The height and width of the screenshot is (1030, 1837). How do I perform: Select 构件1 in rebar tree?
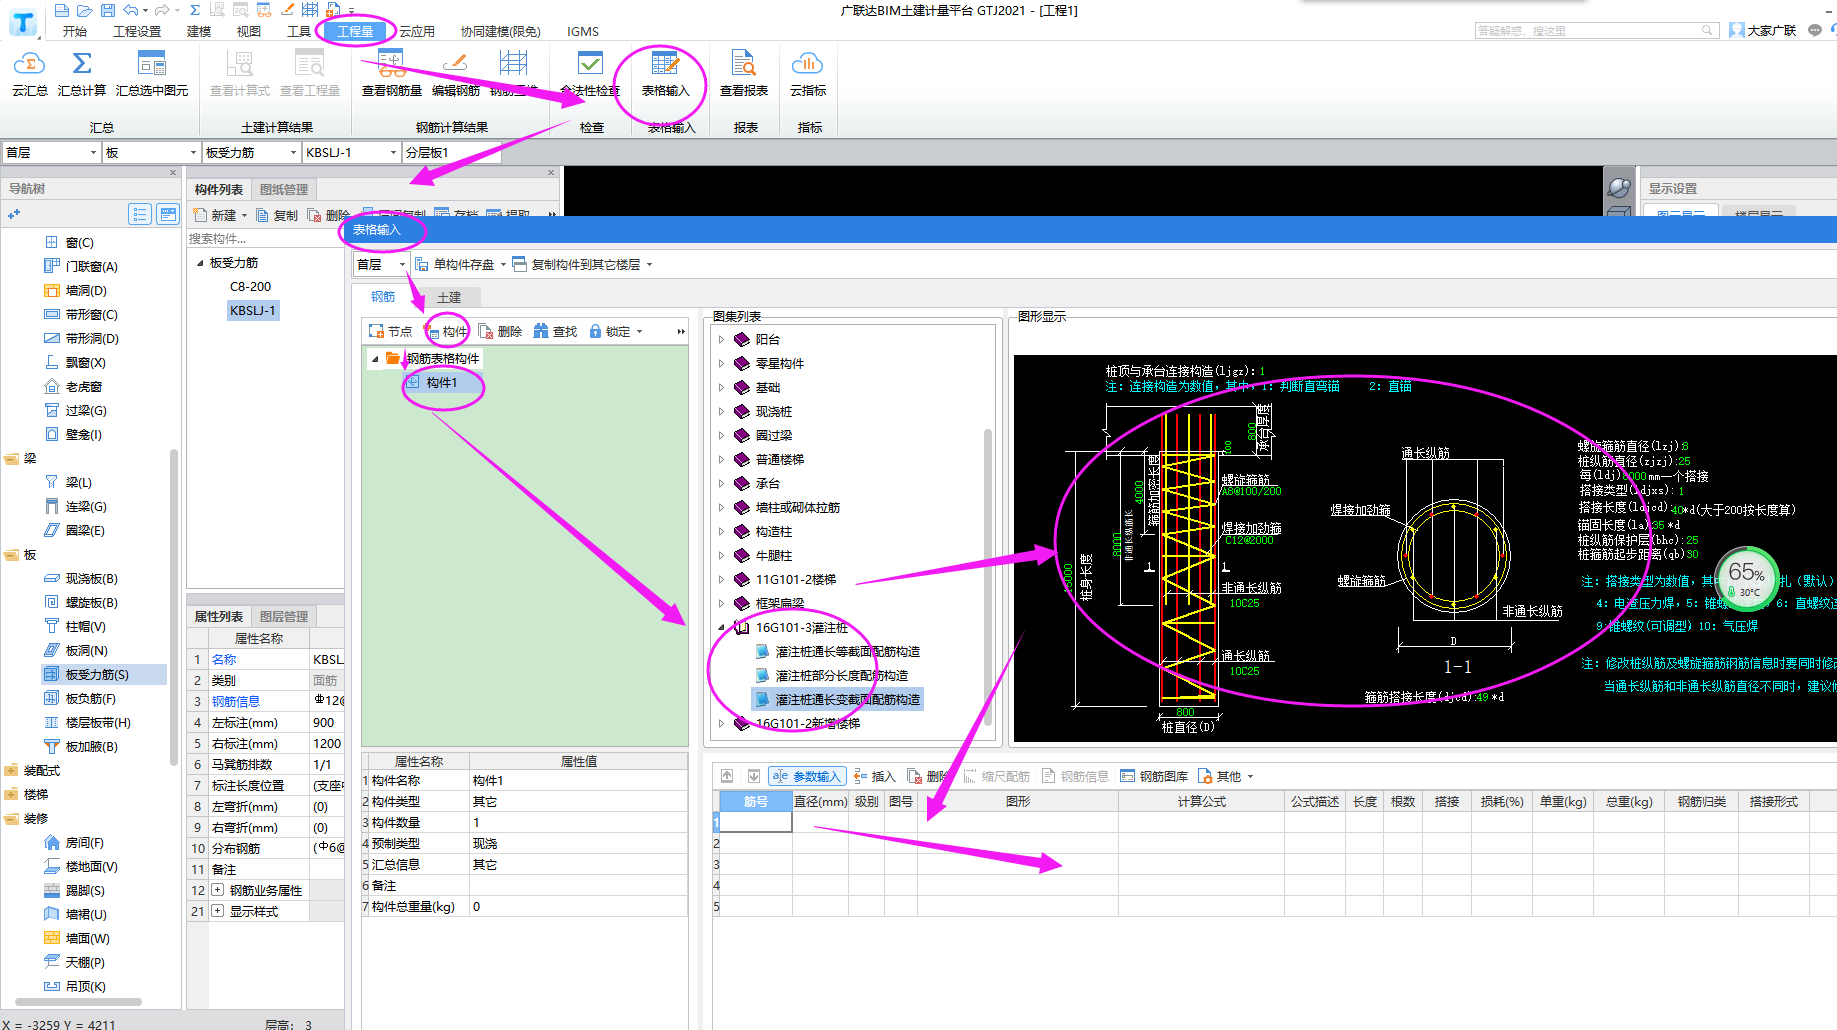[441, 382]
